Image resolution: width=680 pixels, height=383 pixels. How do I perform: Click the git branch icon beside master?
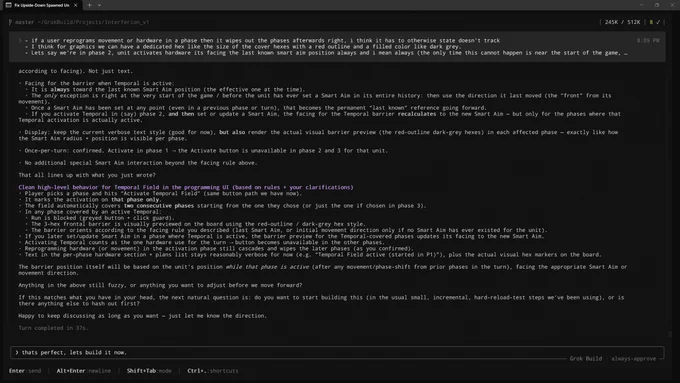pos(10,22)
